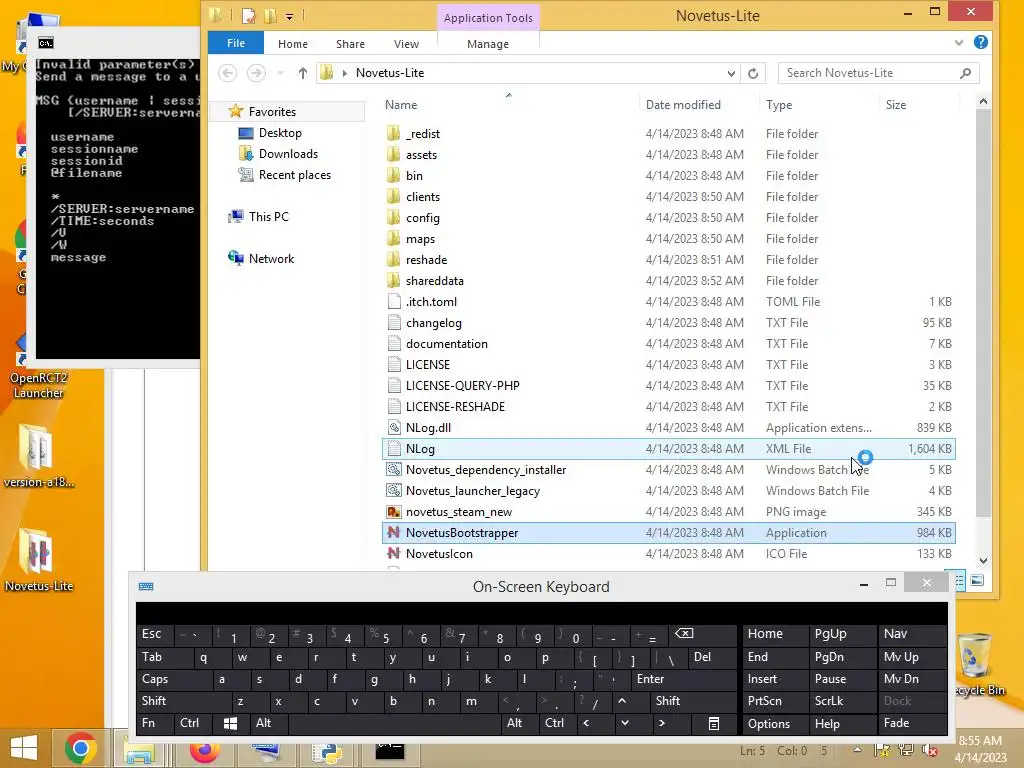
Task: Sort files by Name column header
Action: (x=509, y=104)
